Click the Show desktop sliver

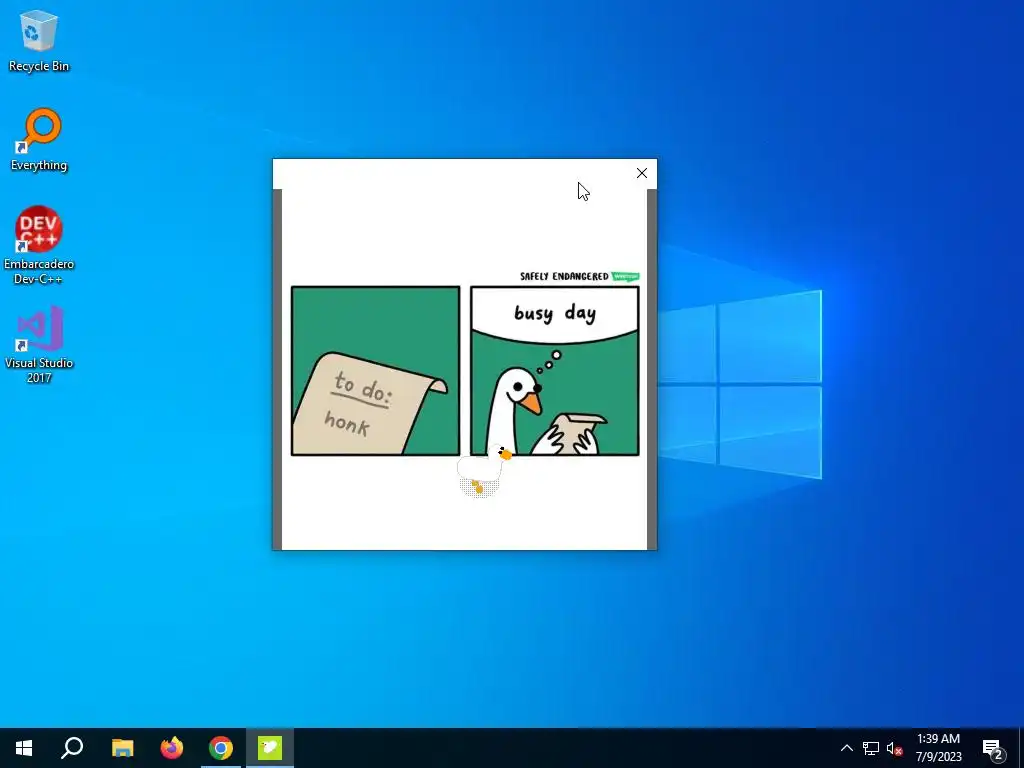click(1021, 748)
